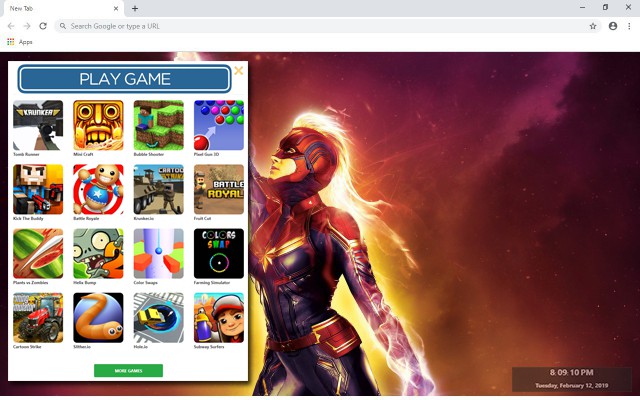Click the PLAY GAME banner button
This screenshot has width=640, height=400.
(124, 79)
